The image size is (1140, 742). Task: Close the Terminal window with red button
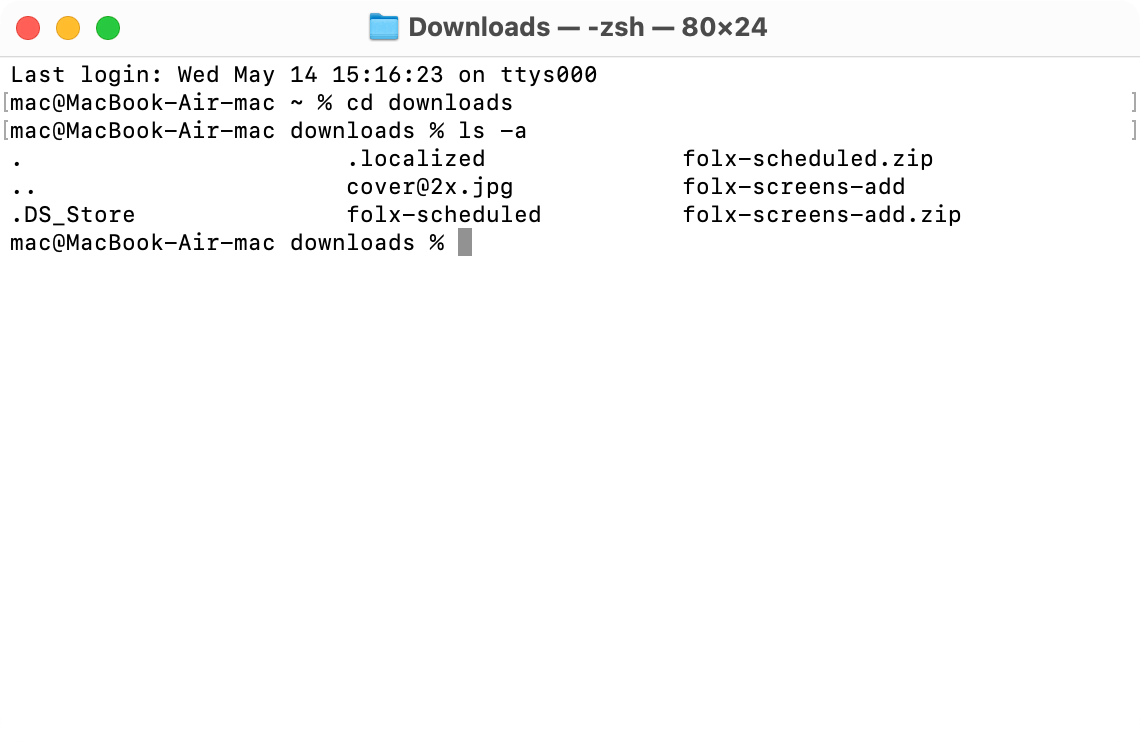28,28
